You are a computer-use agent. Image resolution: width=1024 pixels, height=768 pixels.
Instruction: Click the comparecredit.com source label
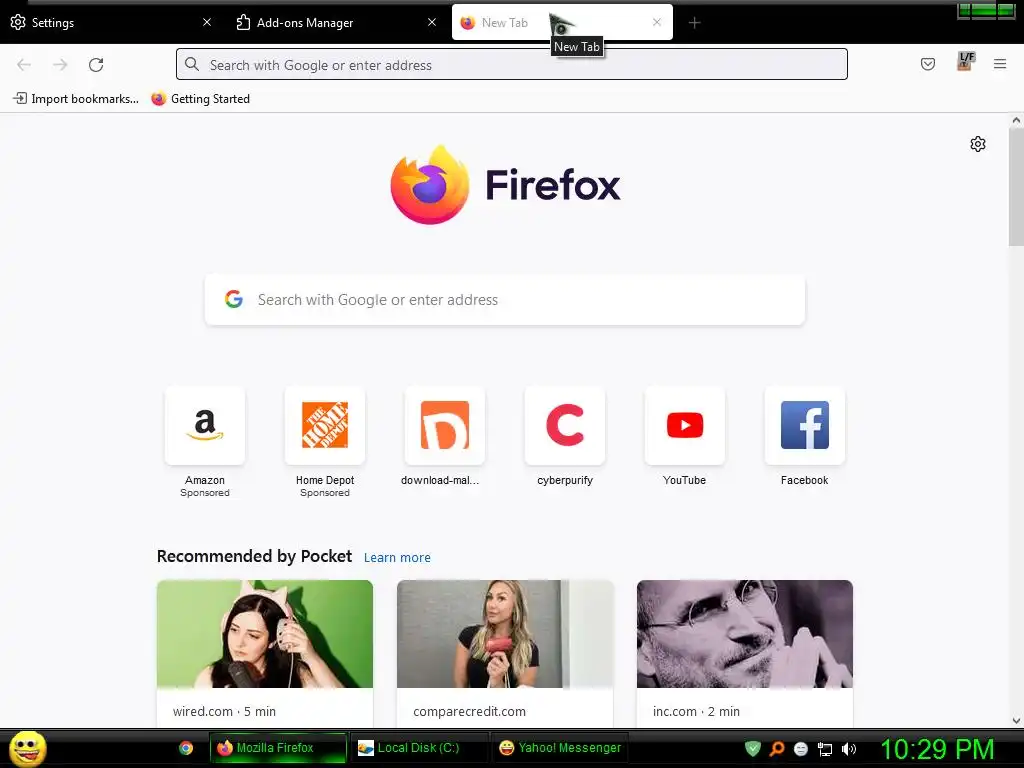pyautogui.click(x=469, y=711)
